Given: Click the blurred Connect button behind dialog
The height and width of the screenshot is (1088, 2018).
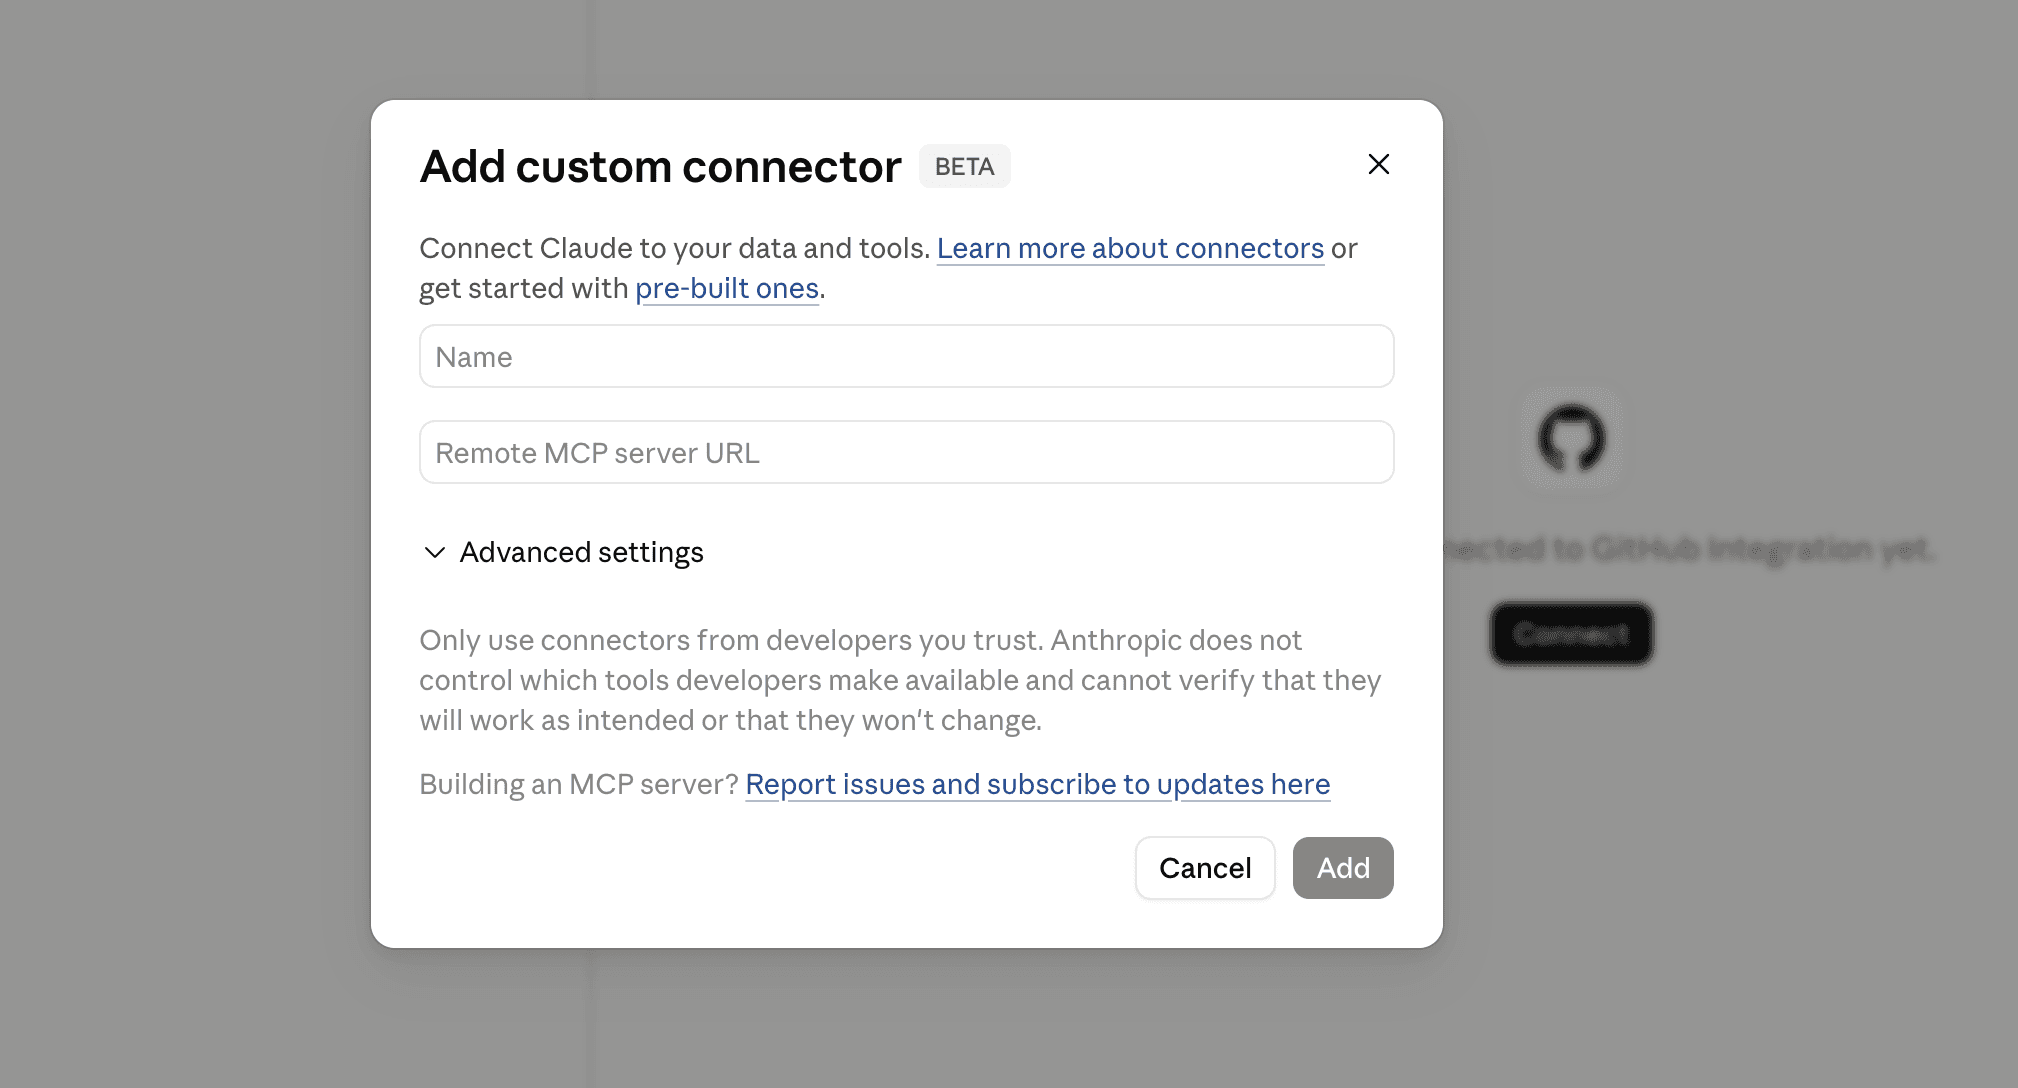Looking at the screenshot, I should pos(1571,633).
